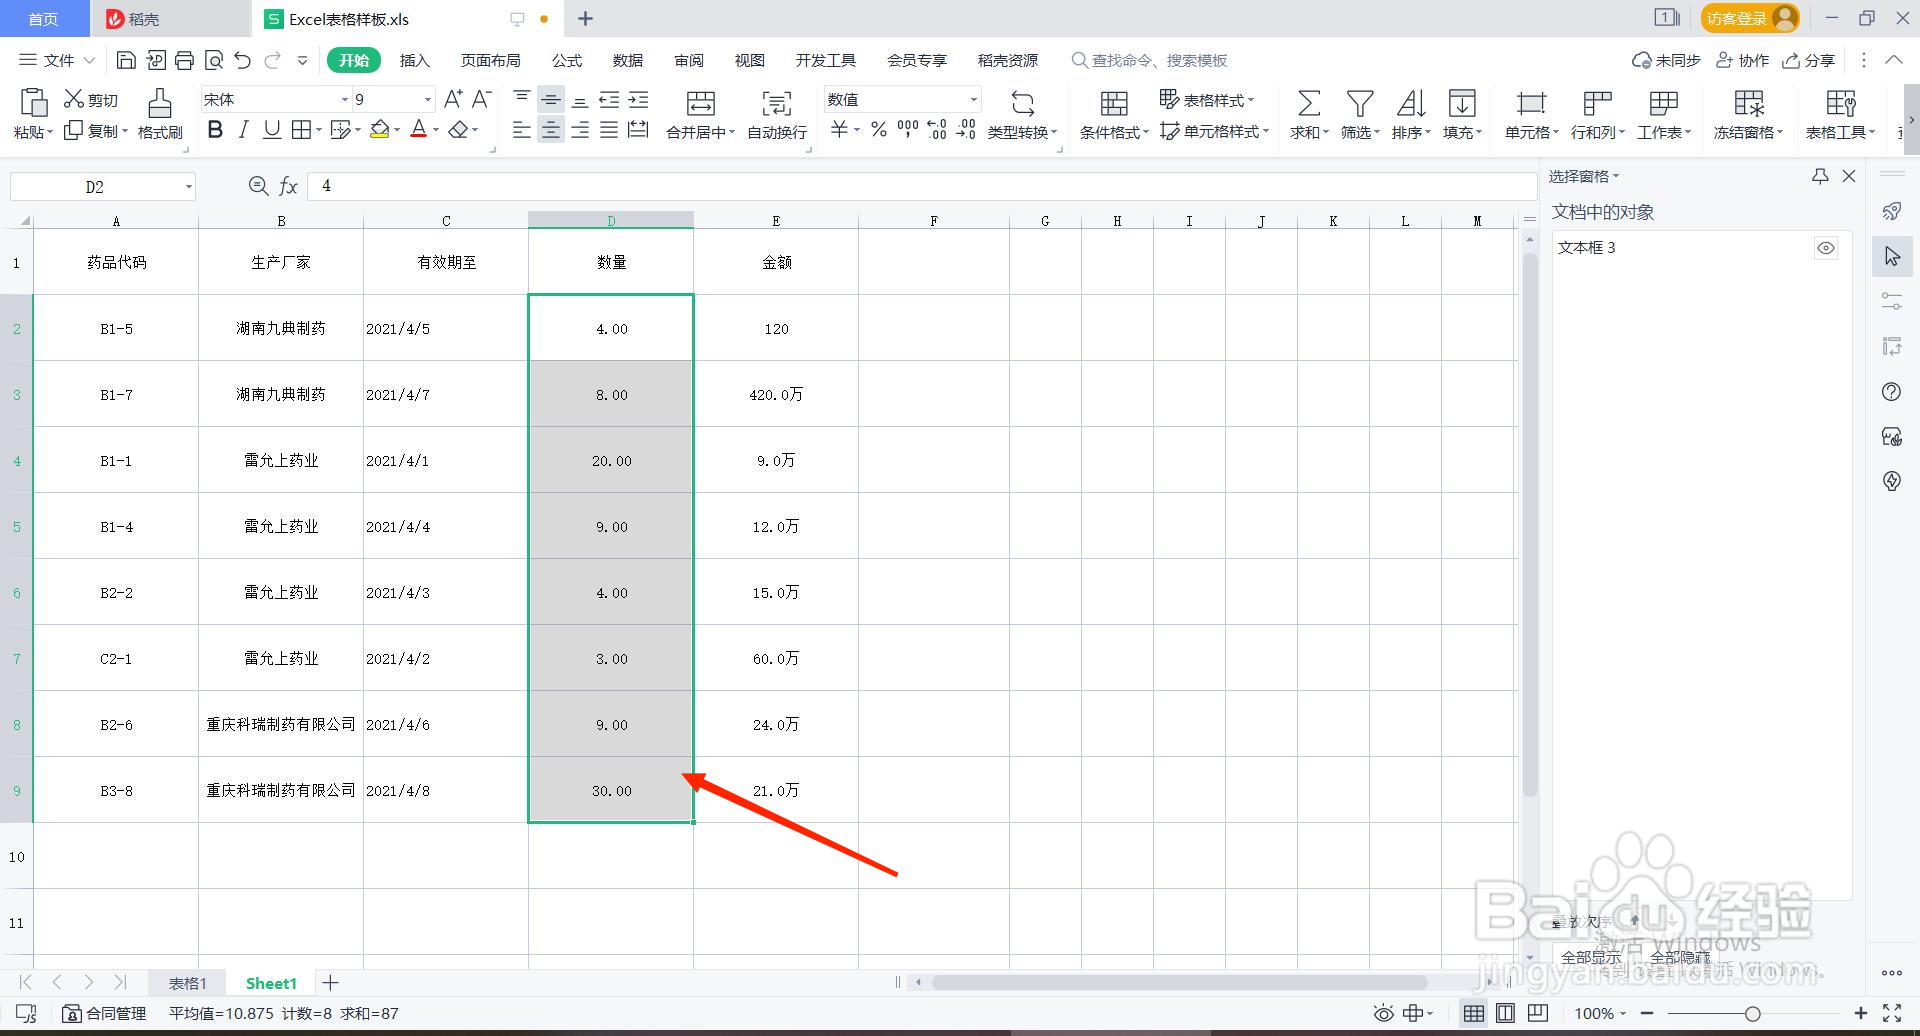Toggle Bold formatting
This screenshot has width=1920, height=1036.
pos(215,129)
